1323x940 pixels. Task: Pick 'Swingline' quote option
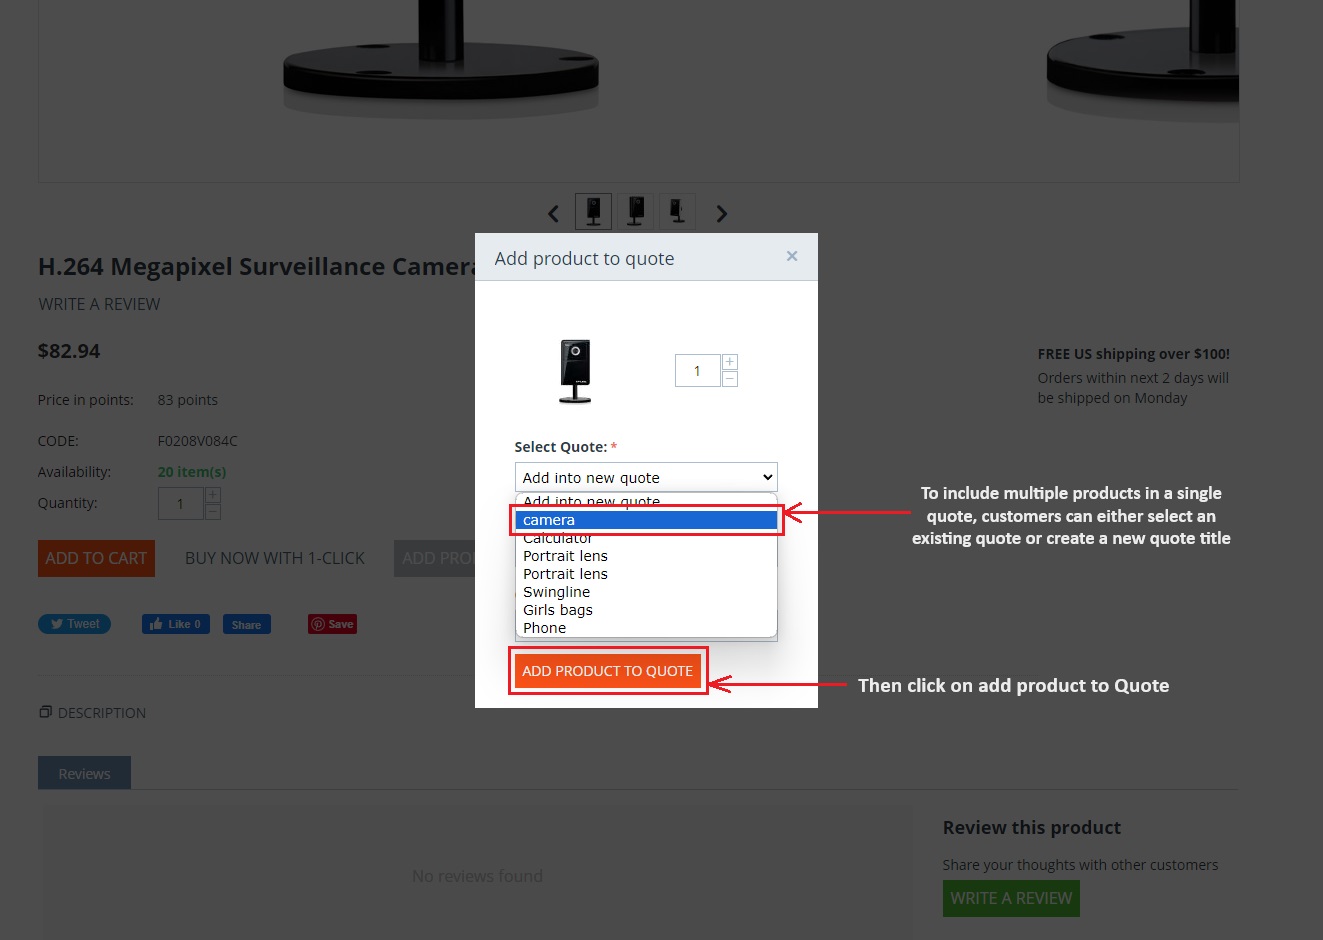coord(646,592)
